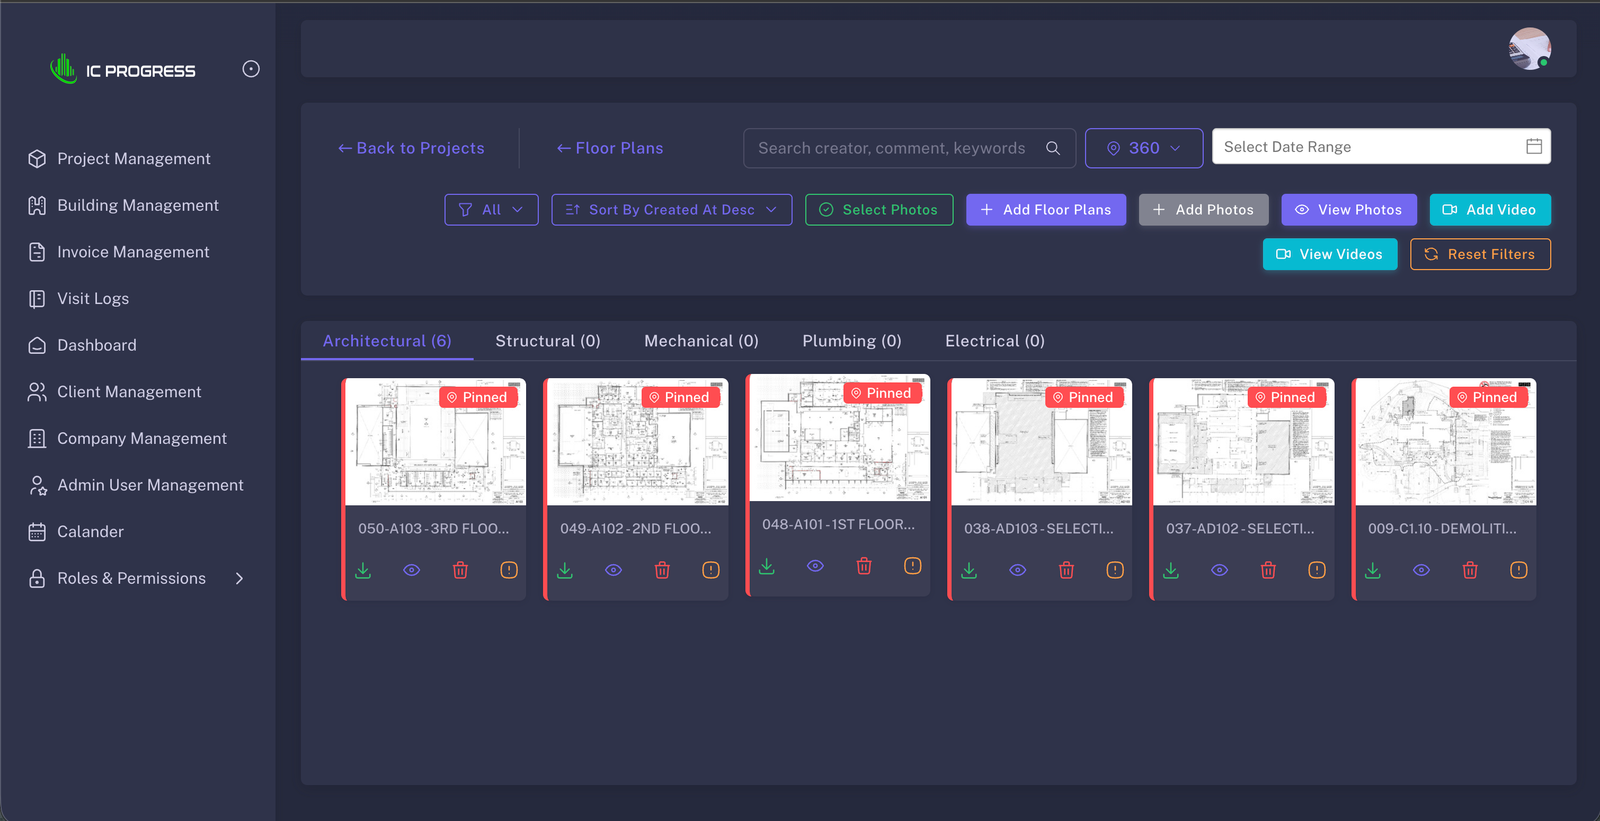Image resolution: width=1600 pixels, height=821 pixels.
Task: Open info icon for 049-A102-2ND FLOO... card
Action: (711, 570)
